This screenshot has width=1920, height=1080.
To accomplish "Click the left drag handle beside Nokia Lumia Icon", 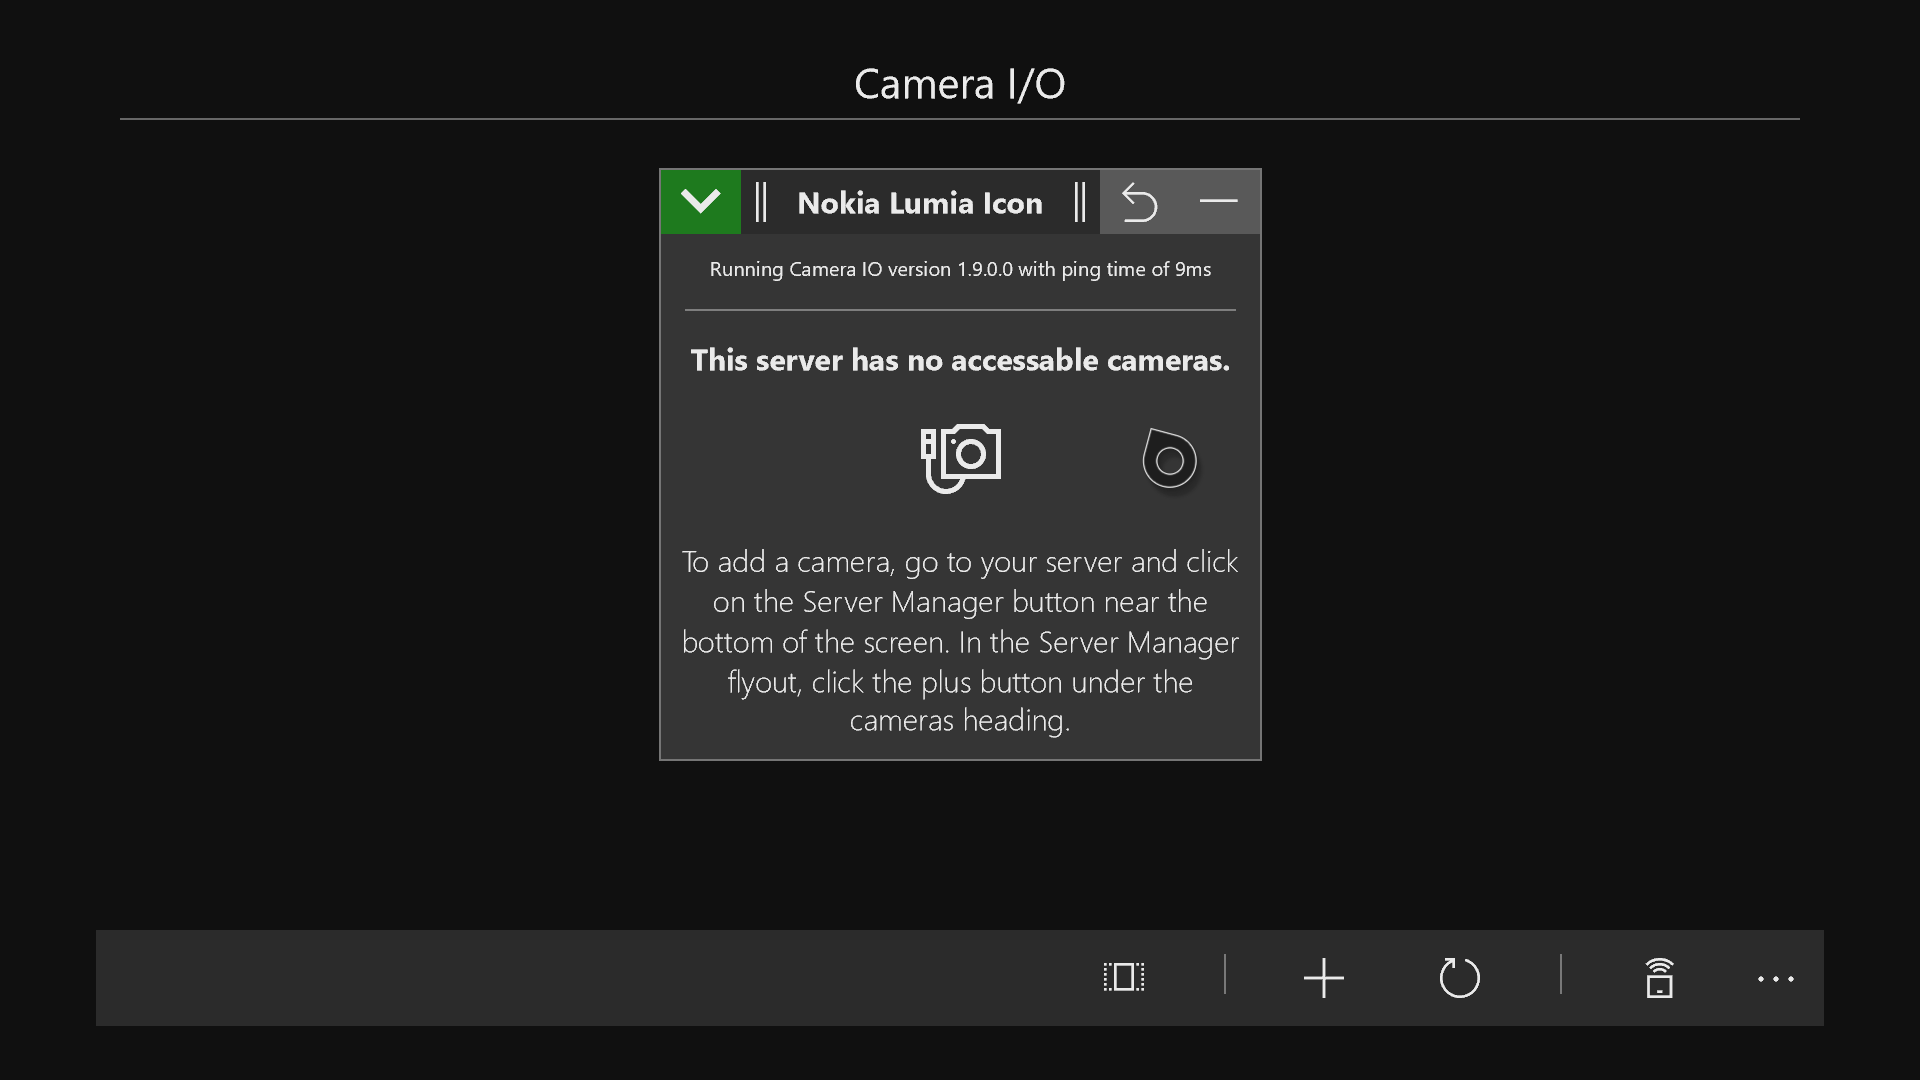I will 761,202.
